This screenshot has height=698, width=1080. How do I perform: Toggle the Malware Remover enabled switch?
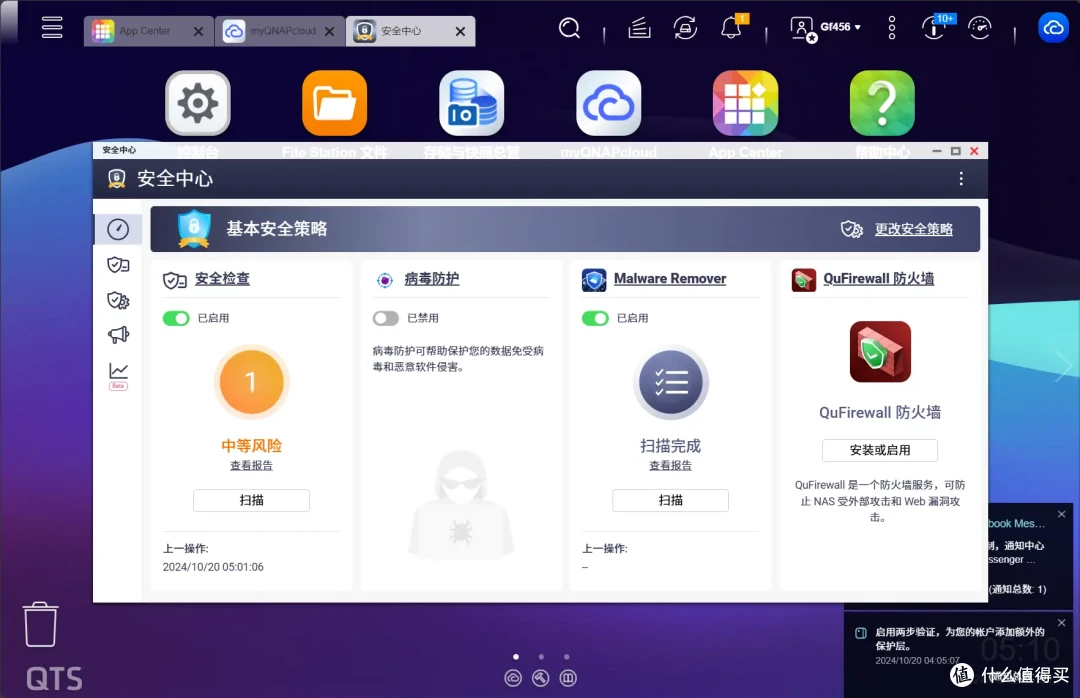pos(595,318)
